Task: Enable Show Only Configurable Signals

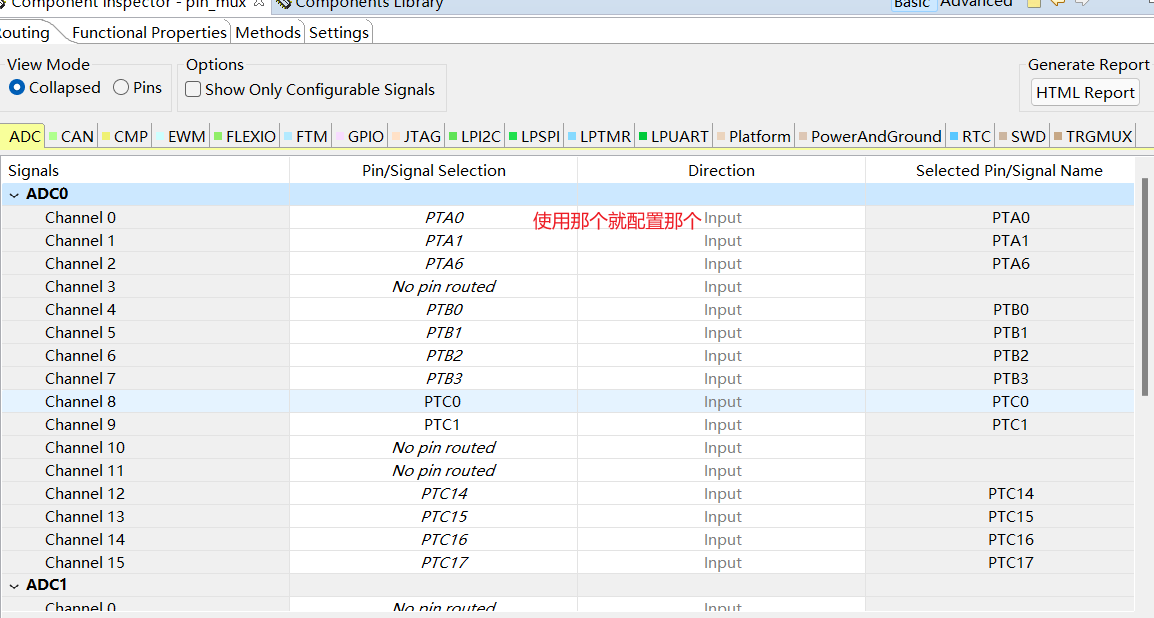Action: click(192, 89)
